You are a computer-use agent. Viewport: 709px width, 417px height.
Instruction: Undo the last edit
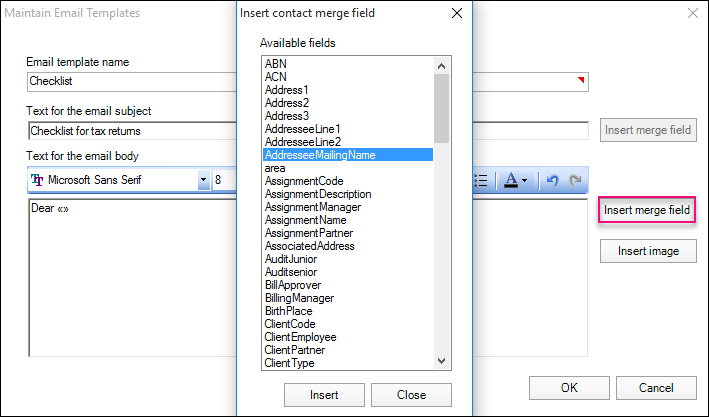point(552,180)
